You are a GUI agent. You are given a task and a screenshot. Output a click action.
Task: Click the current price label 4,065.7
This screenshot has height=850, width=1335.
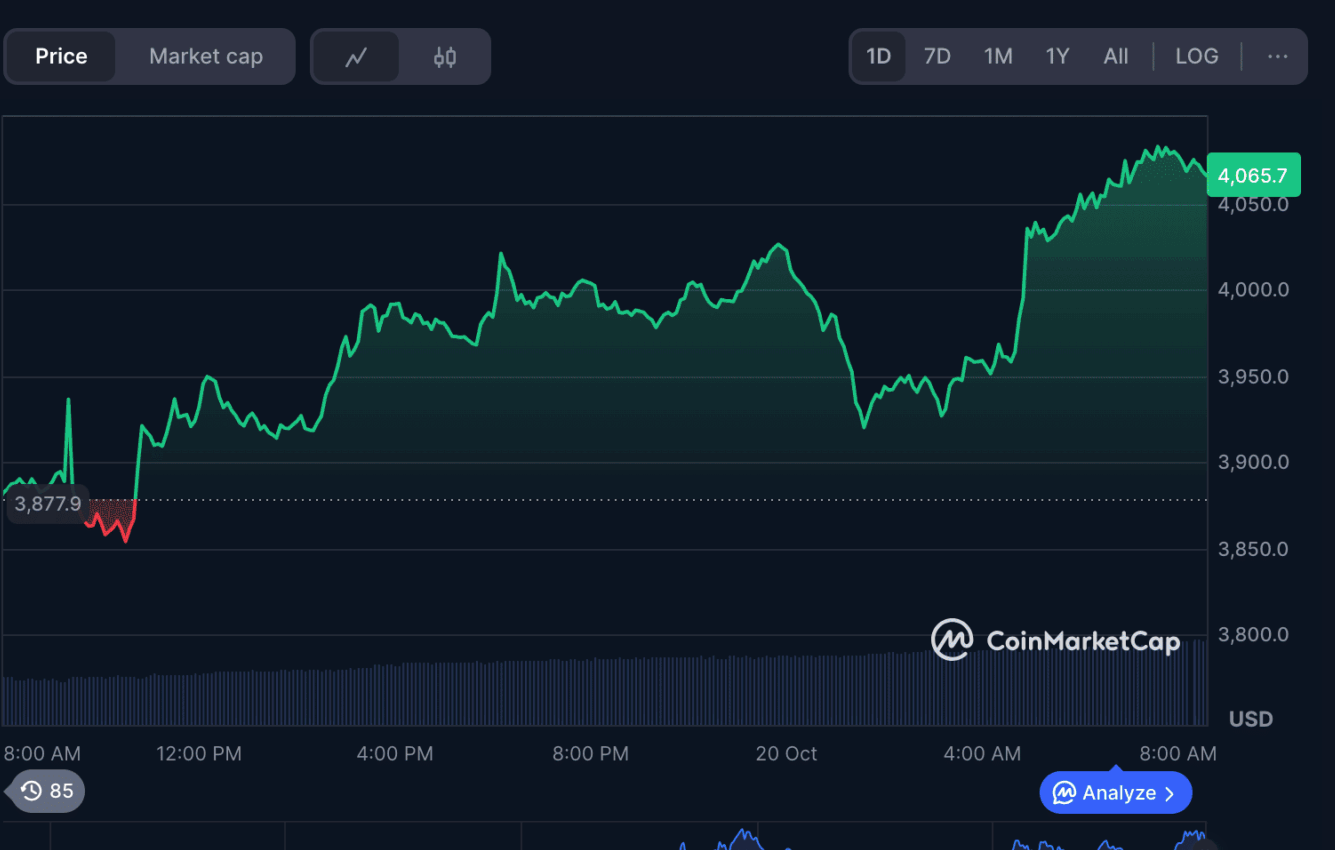pos(1253,176)
